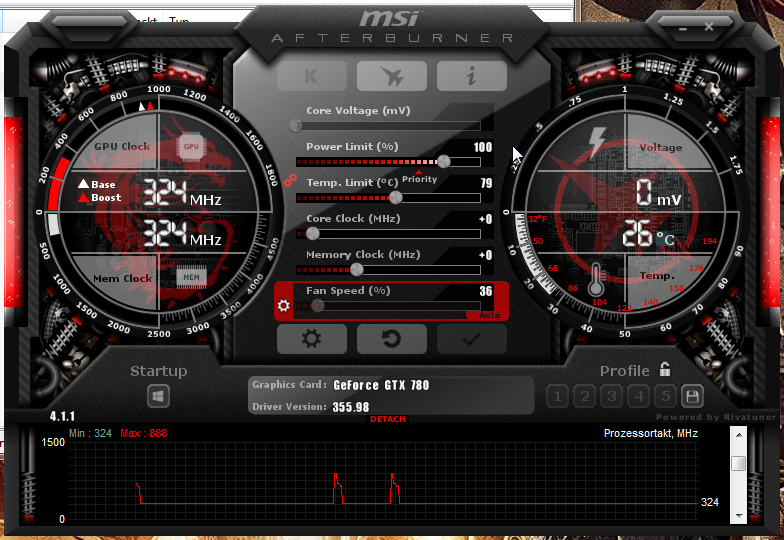This screenshot has height=540, width=784.
Task: Click the thermometer icon in gauge
Action: coord(596,279)
